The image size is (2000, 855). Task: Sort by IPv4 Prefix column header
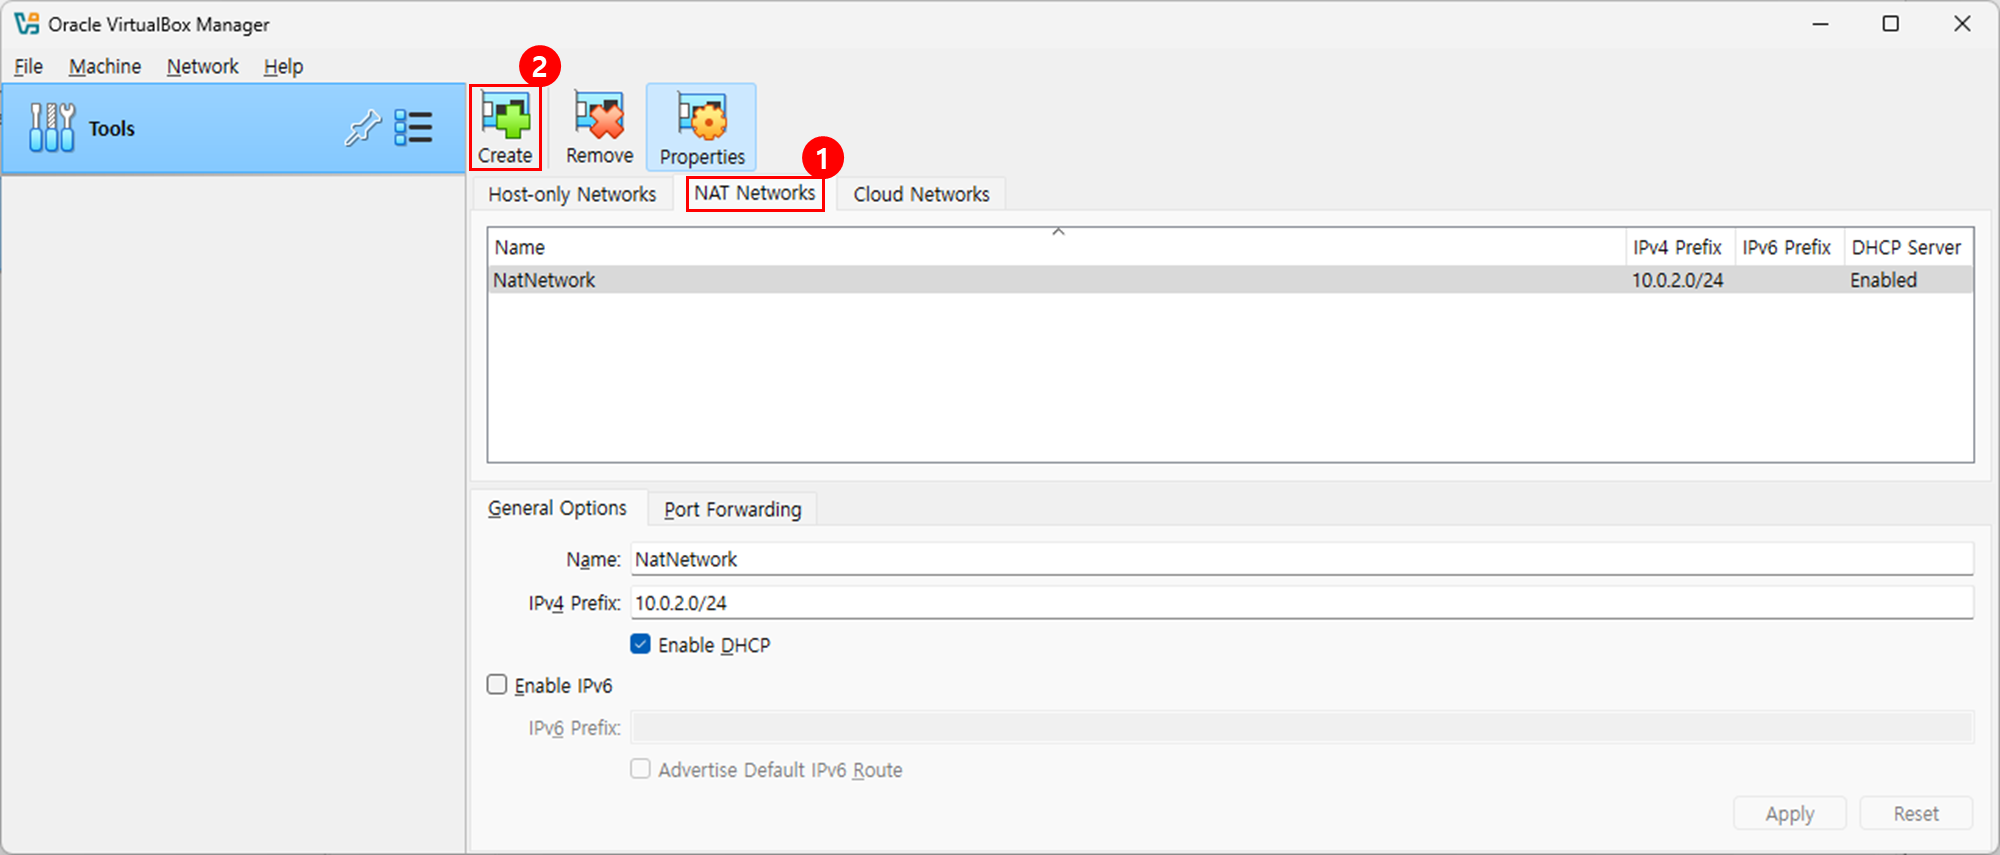[x=1680, y=247]
